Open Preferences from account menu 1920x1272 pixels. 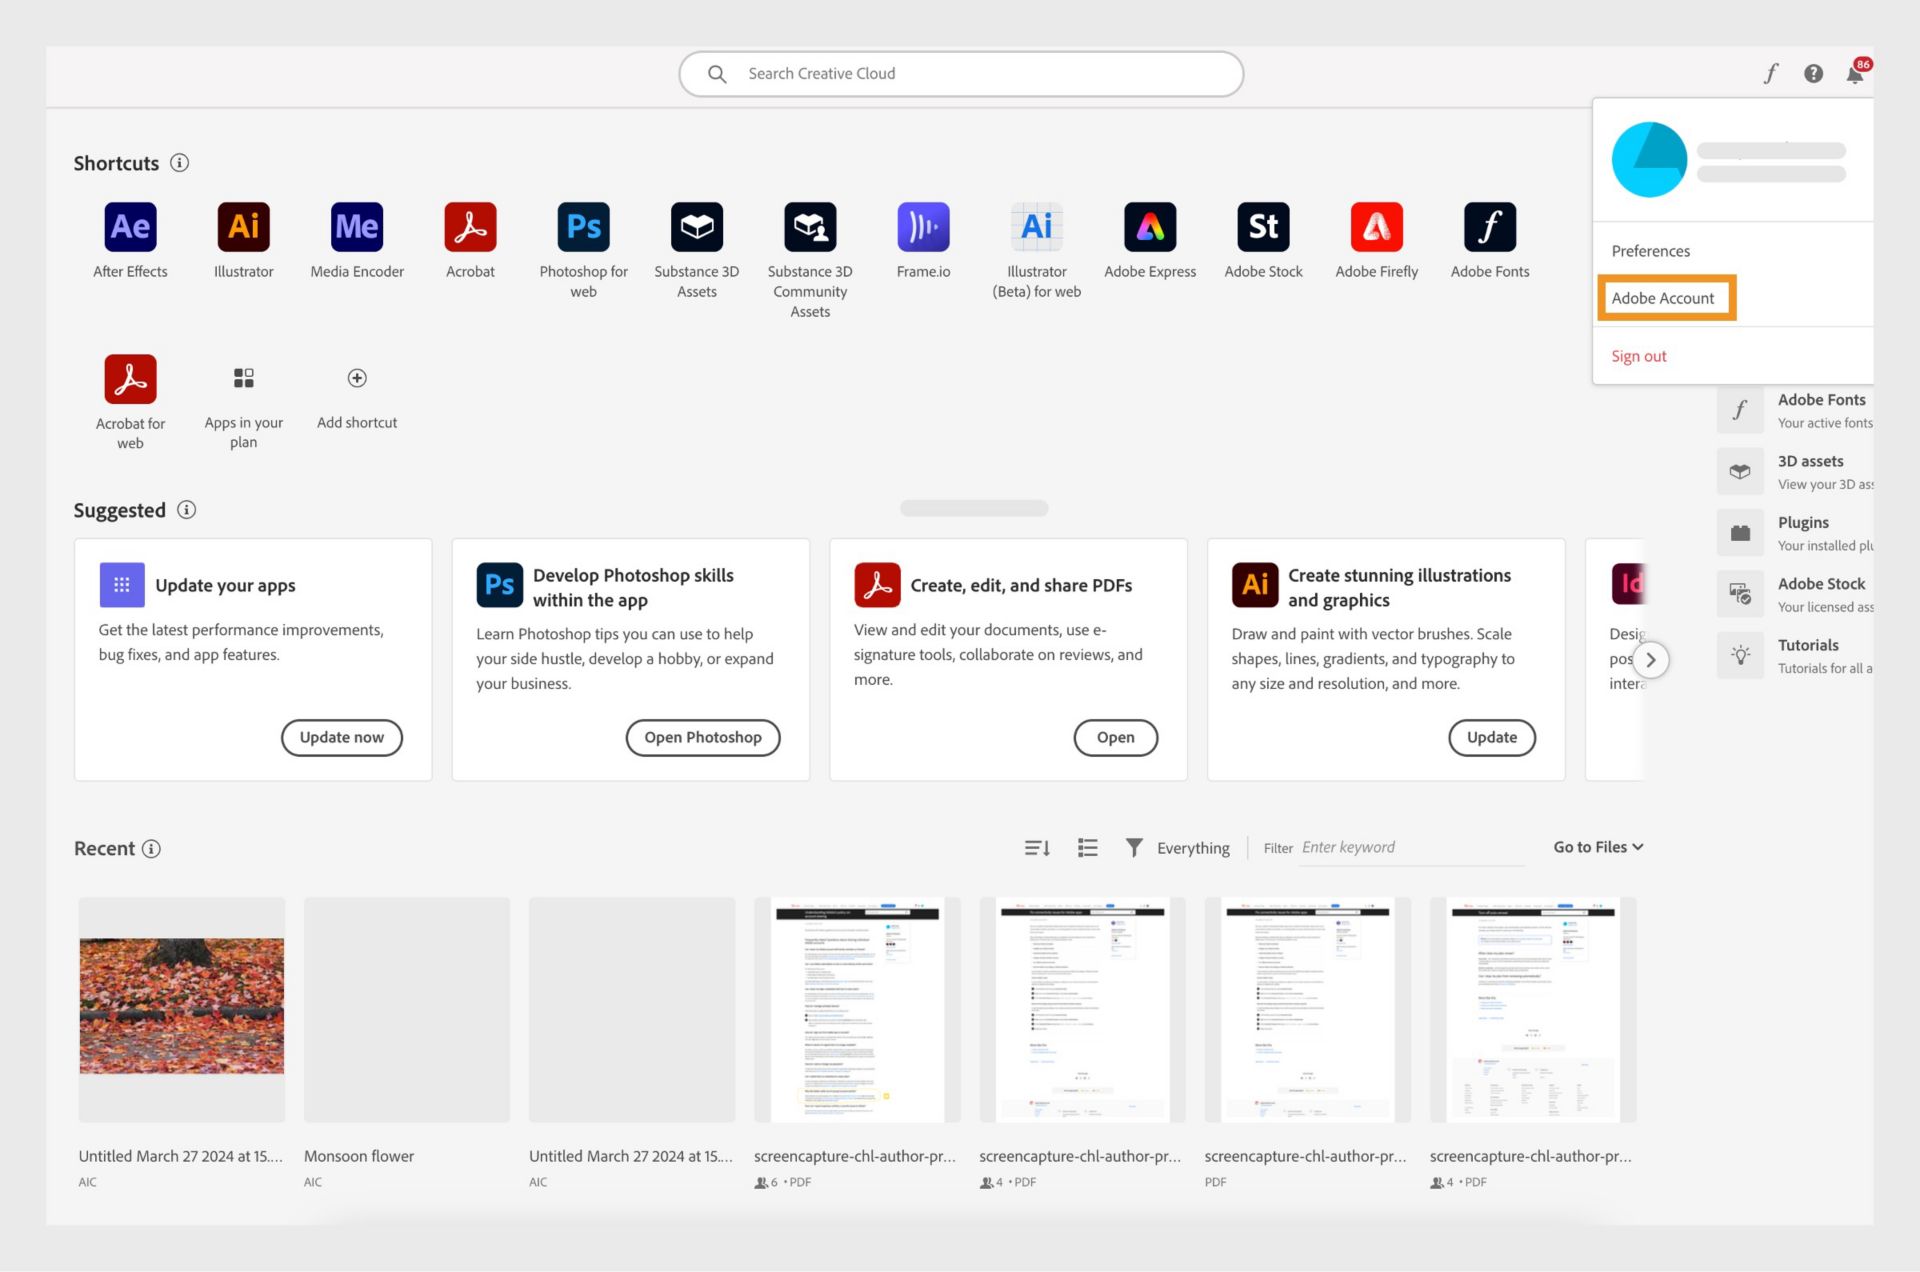point(1650,250)
